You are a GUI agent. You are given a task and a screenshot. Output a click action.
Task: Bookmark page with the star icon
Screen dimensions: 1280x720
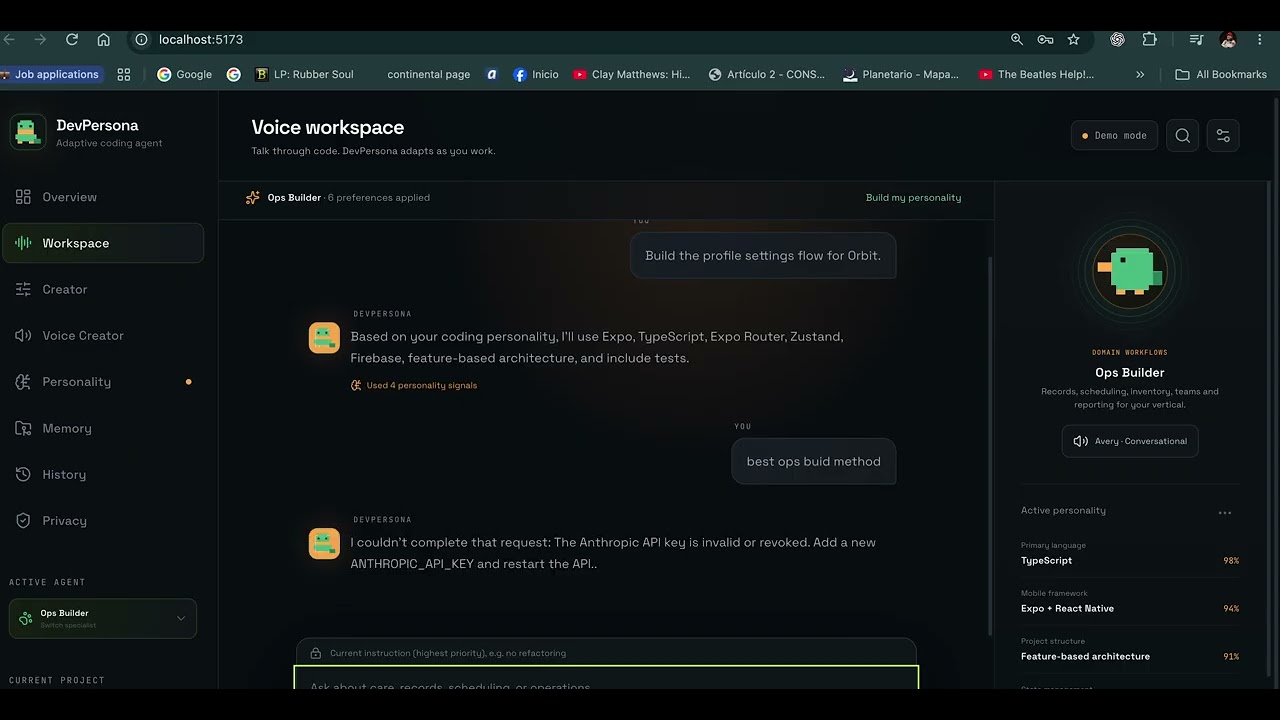point(1073,39)
